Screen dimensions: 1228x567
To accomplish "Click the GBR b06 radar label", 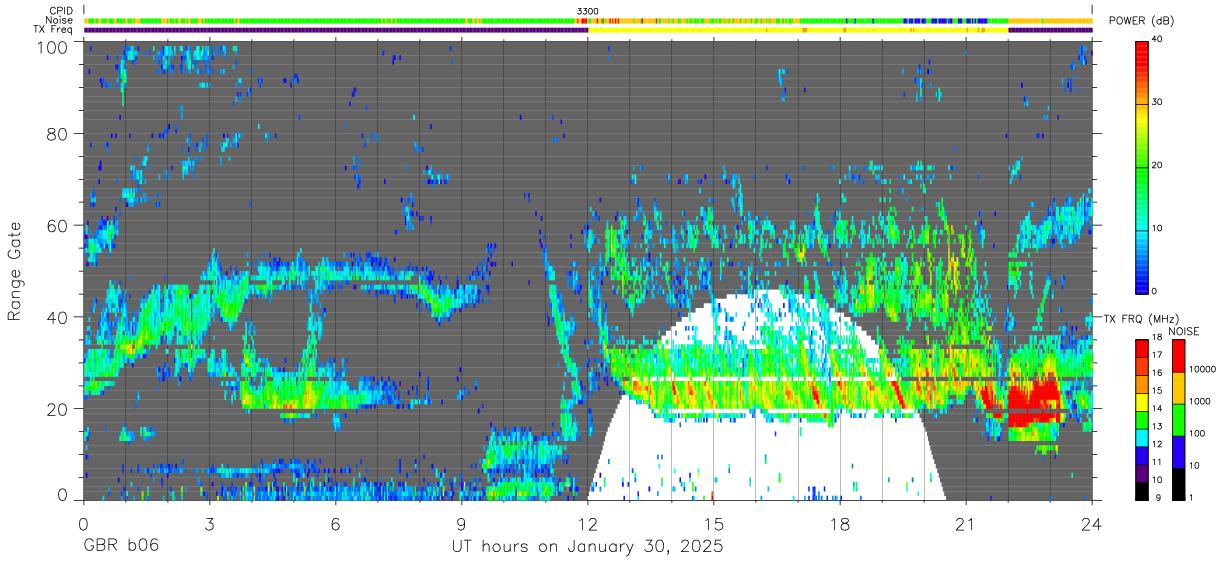I will [x=120, y=546].
